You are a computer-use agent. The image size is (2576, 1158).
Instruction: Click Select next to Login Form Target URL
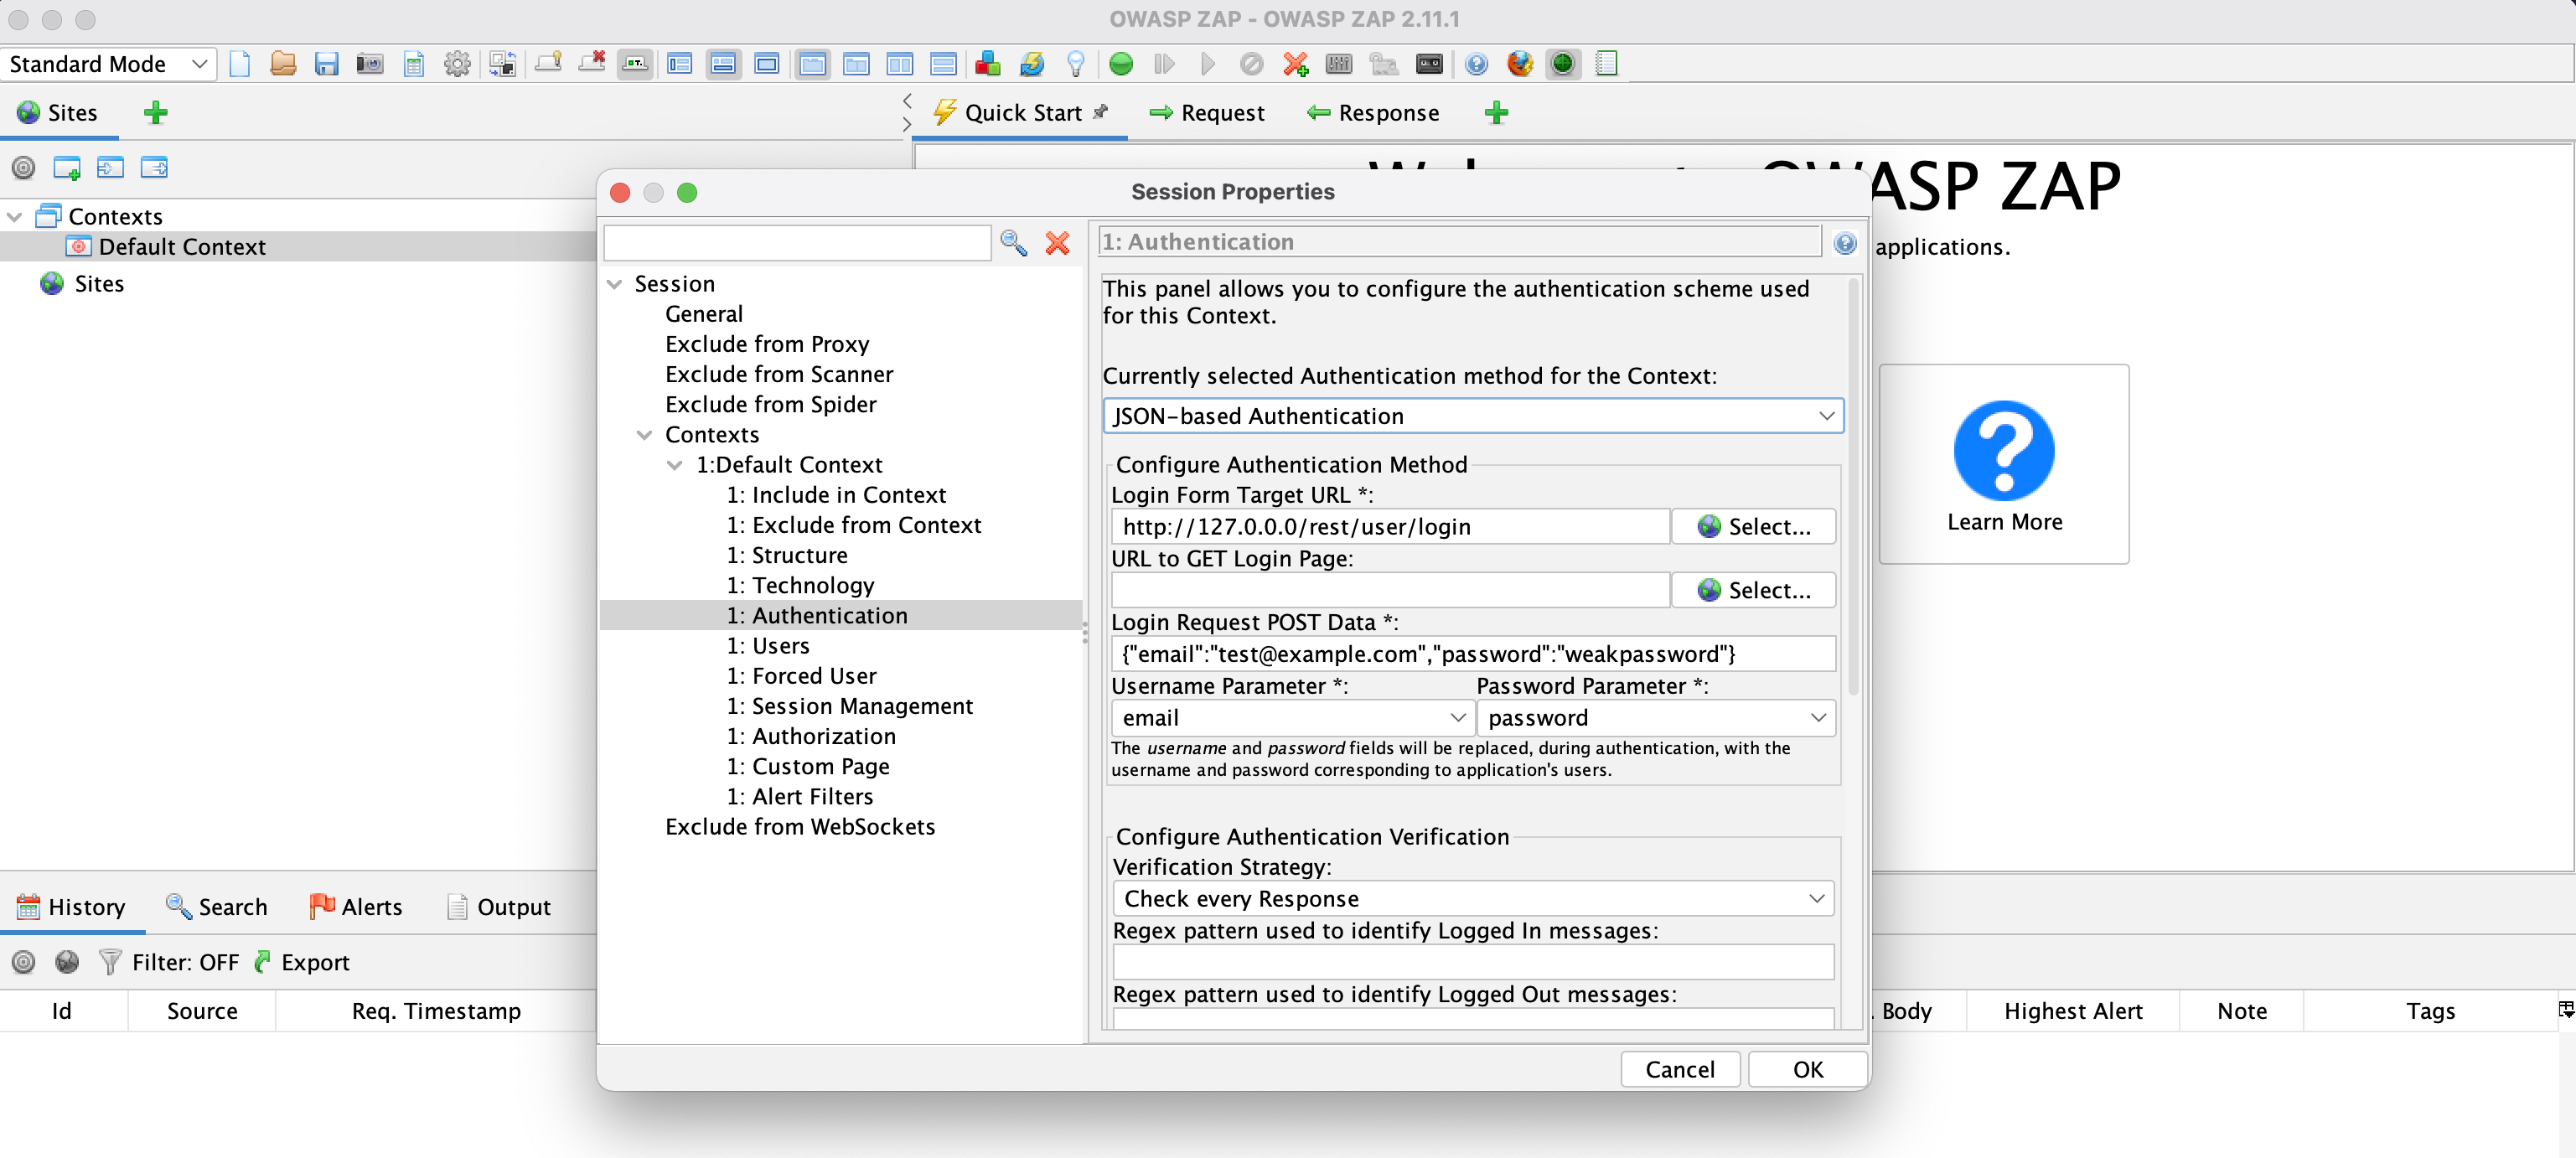coord(1753,527)
